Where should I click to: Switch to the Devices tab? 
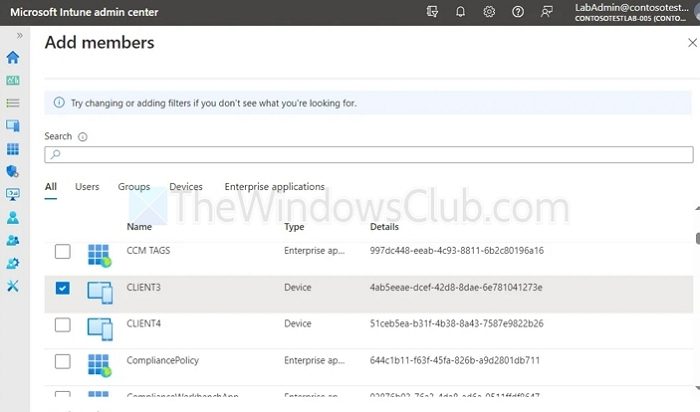pyautogui.click(x=186, y=187)
